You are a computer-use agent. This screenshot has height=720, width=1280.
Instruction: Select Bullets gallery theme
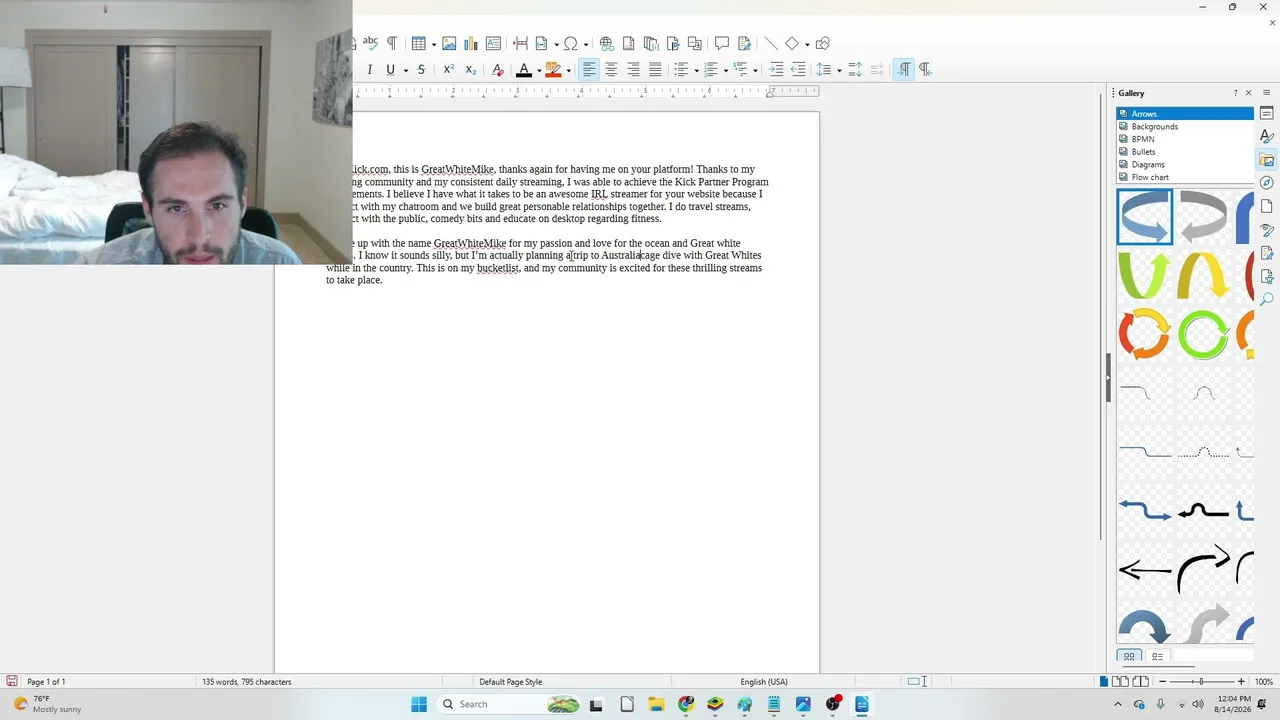[1185, 152]
